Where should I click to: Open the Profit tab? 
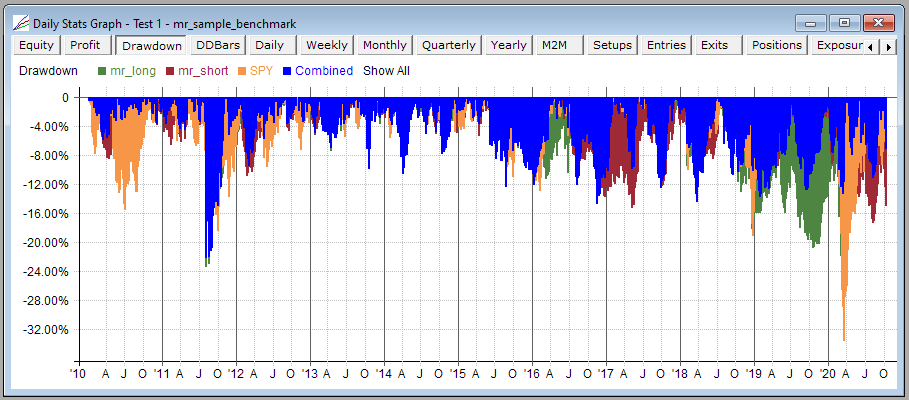pos(85,45)
